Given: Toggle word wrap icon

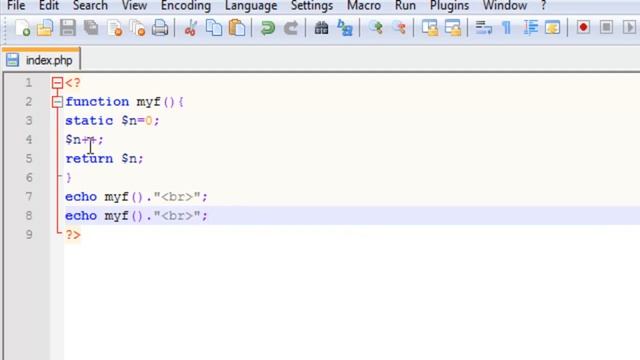Looking at the screenshot, I should pyautogui.click(x=484, y=28).
